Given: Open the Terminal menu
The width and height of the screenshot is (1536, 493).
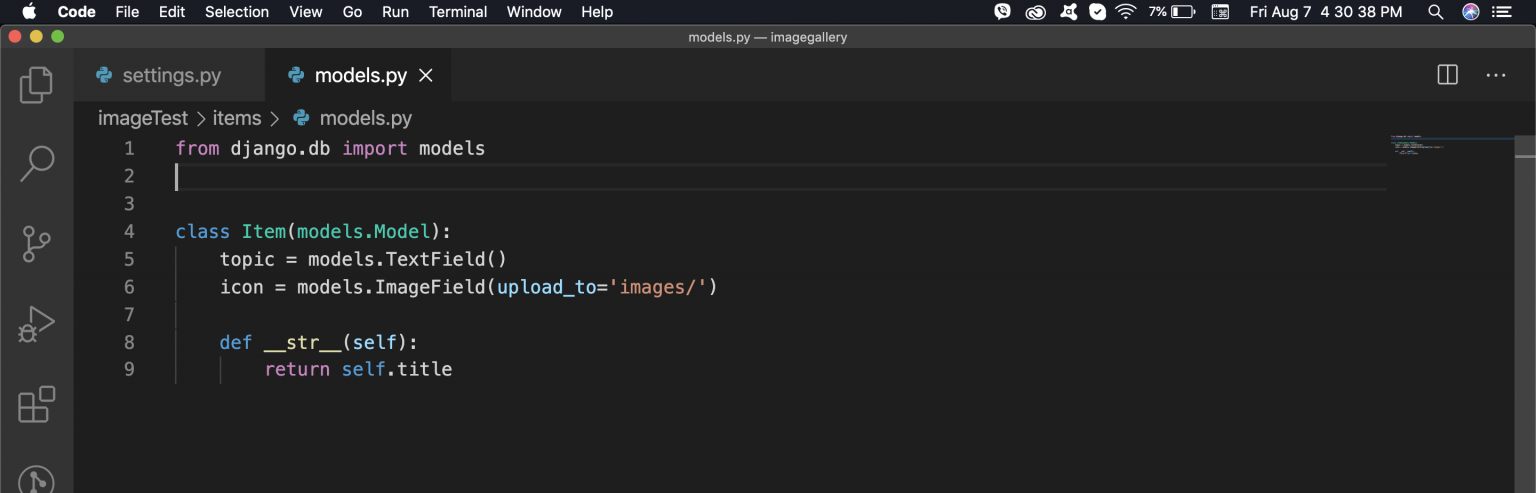Looking at the screenshot, I should pos(458,12).
